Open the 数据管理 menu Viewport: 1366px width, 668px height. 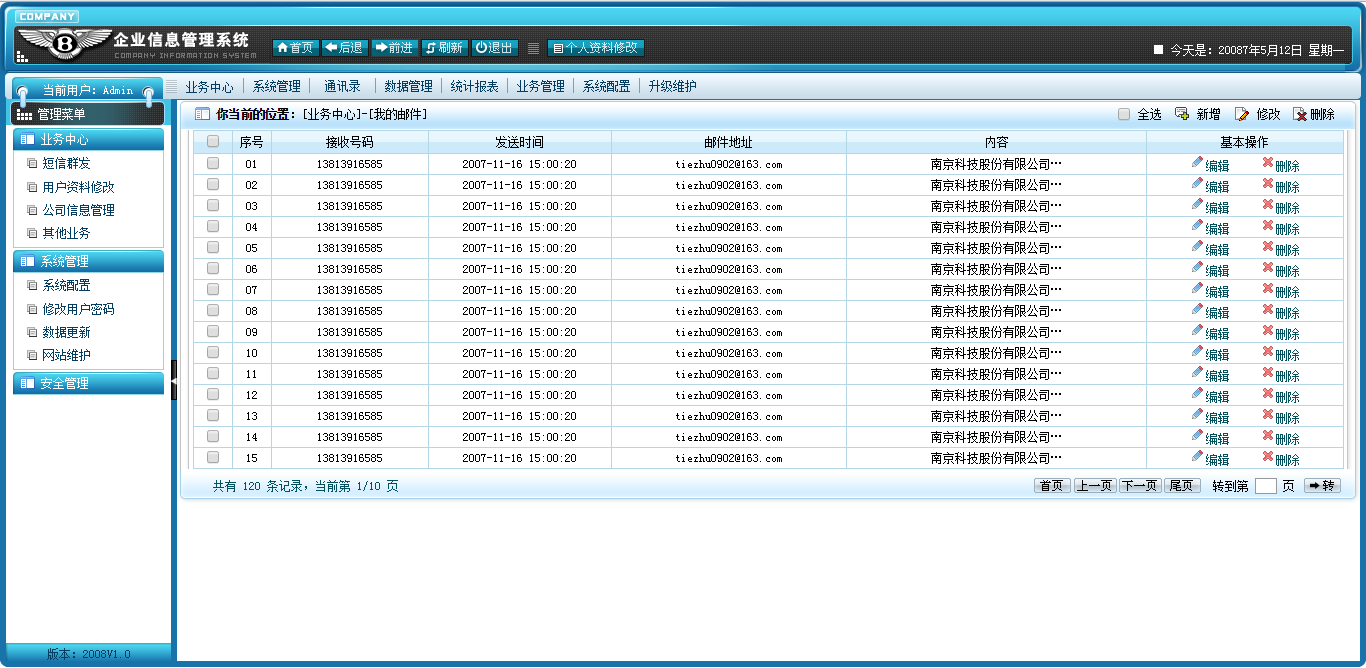pyautogui.click(x=408, y=86)
